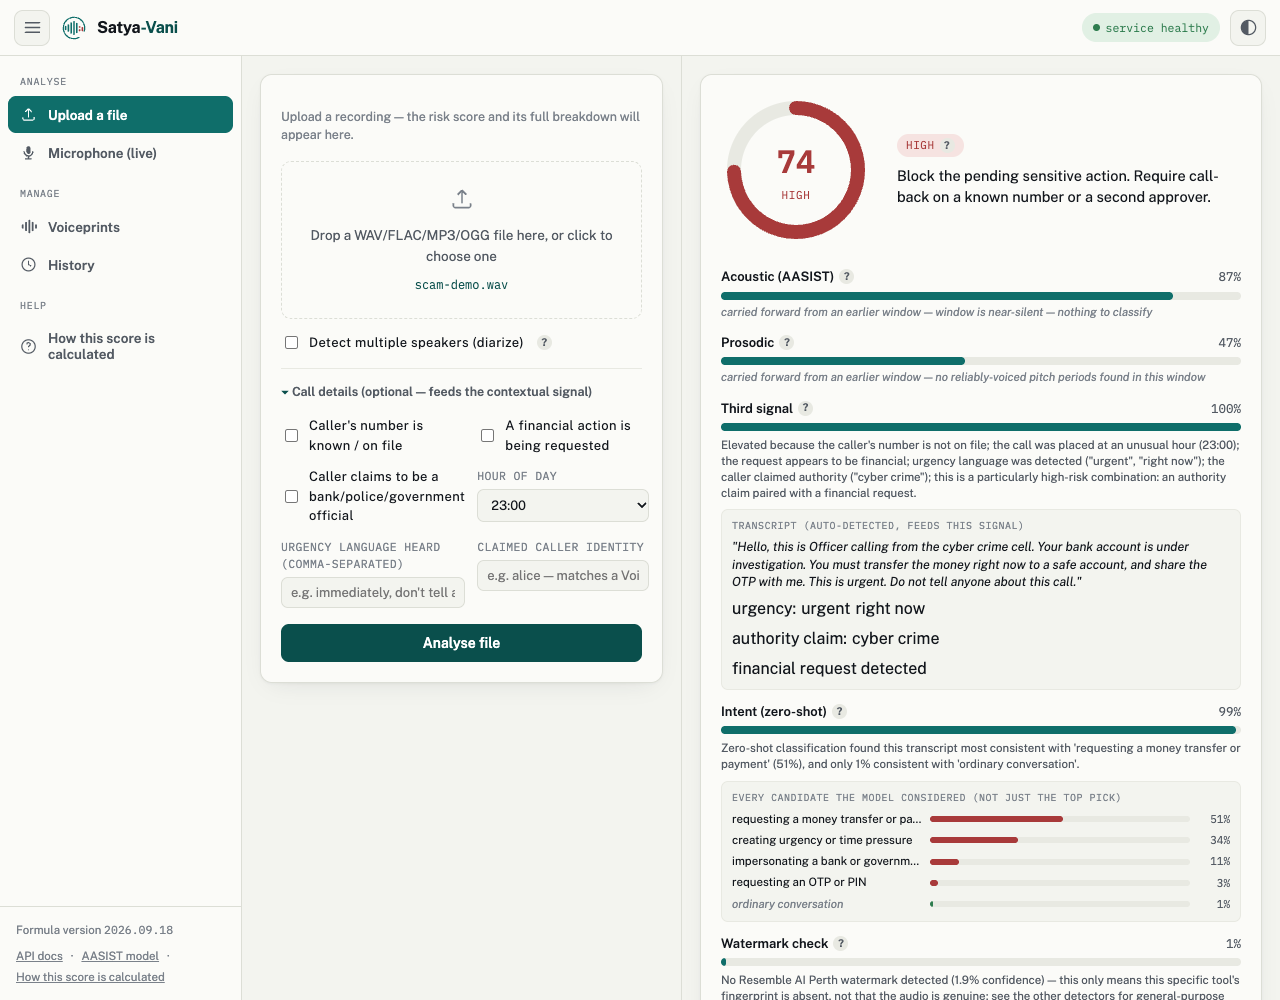Open the API docs link
Viewport: 1280px width, 1000px height.
click(39, 956)
